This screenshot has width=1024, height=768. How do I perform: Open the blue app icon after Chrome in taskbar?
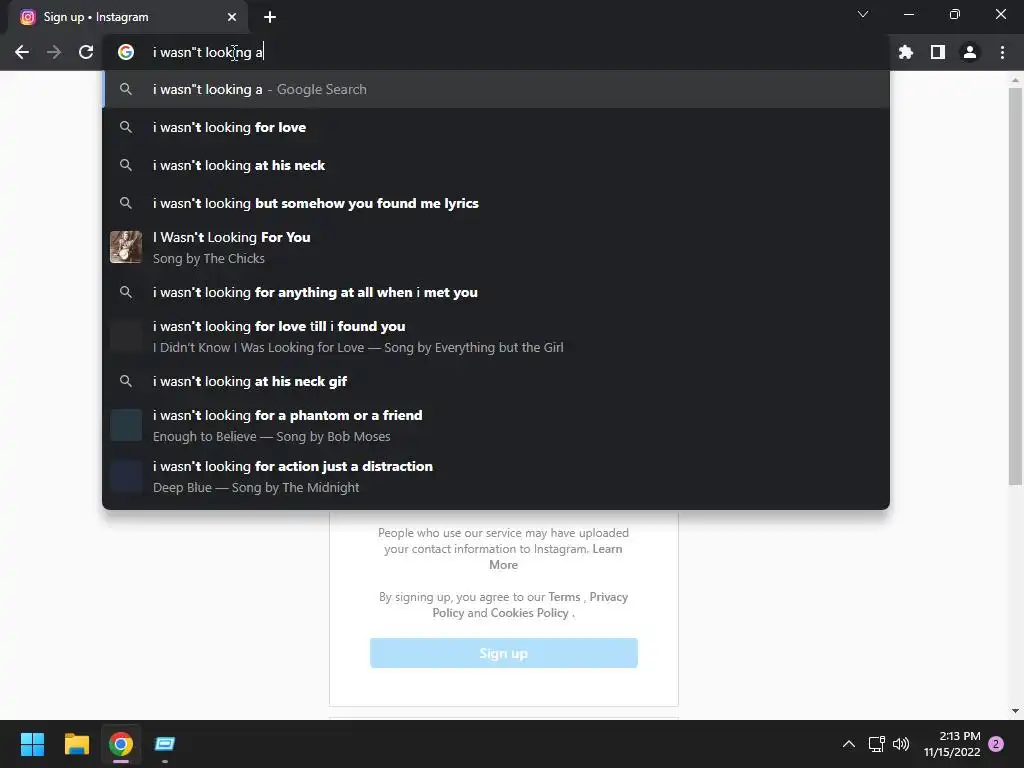coord(165,744)
